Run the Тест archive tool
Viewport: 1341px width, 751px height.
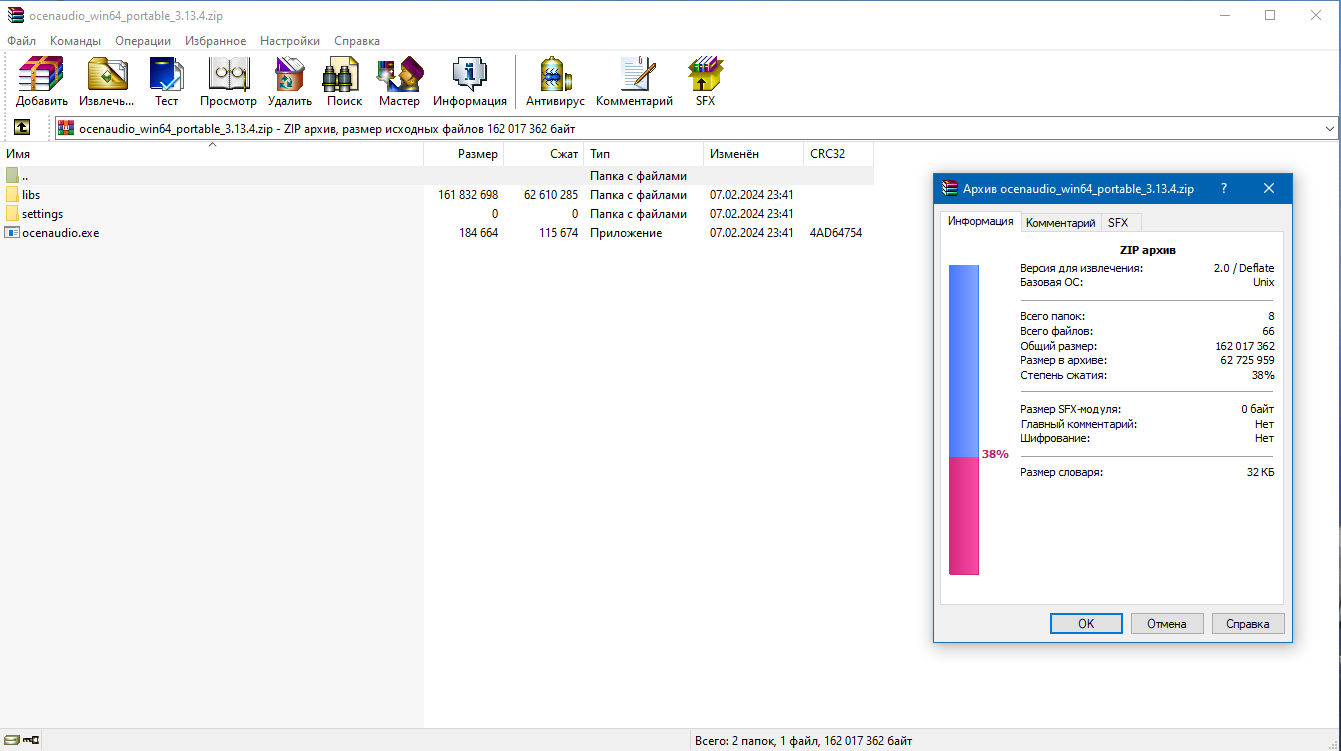[166, 82]
